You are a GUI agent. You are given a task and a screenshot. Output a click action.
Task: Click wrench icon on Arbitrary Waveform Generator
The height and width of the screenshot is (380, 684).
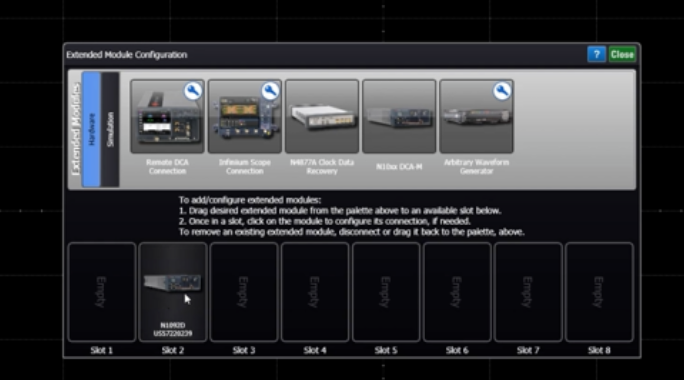(502, 91)
